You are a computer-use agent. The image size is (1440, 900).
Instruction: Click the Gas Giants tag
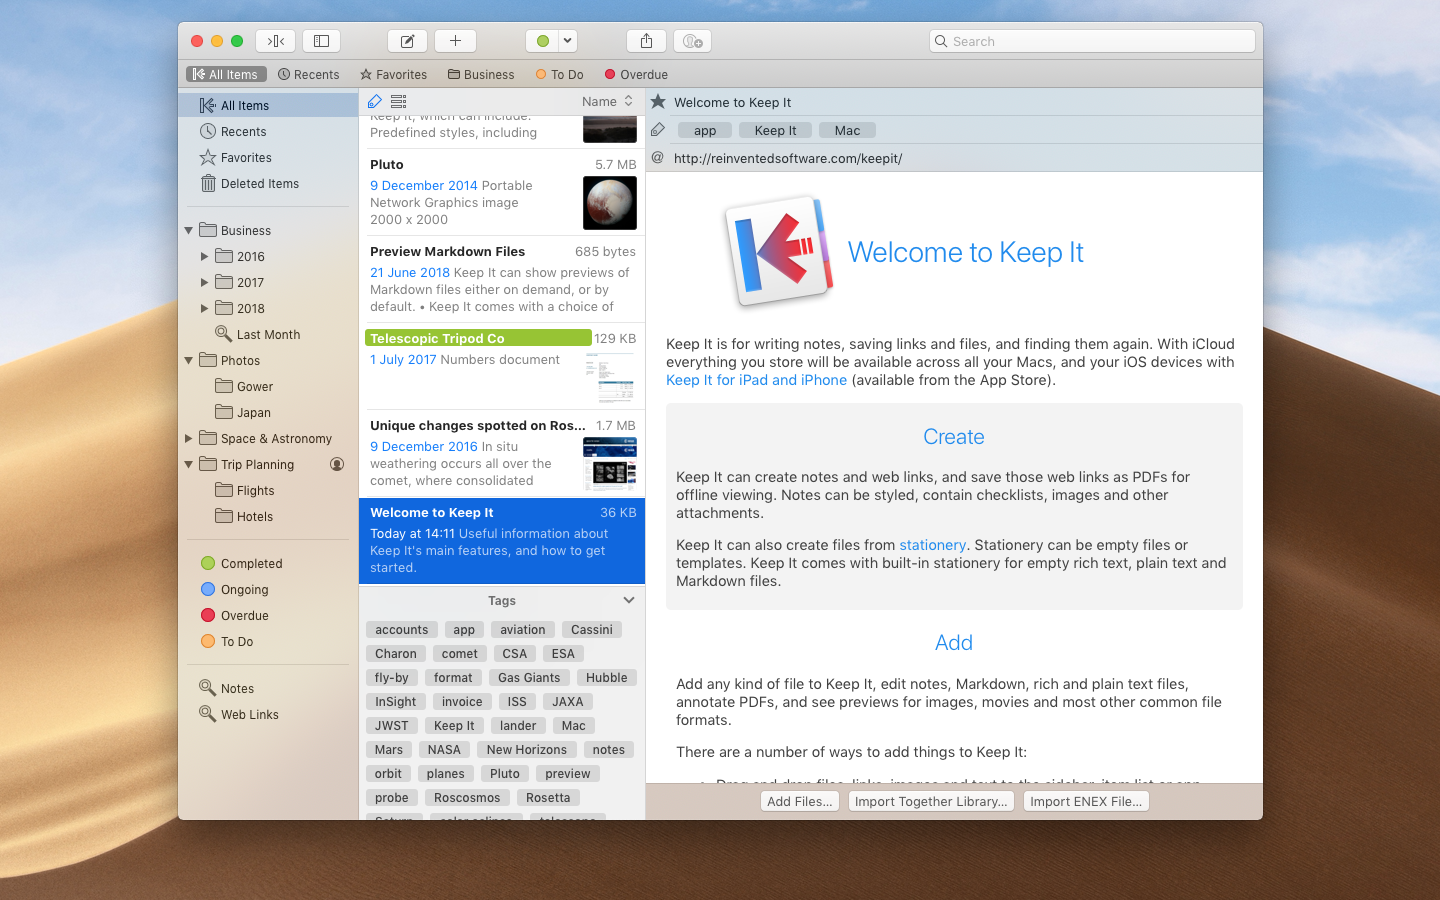tap(529, 677)
